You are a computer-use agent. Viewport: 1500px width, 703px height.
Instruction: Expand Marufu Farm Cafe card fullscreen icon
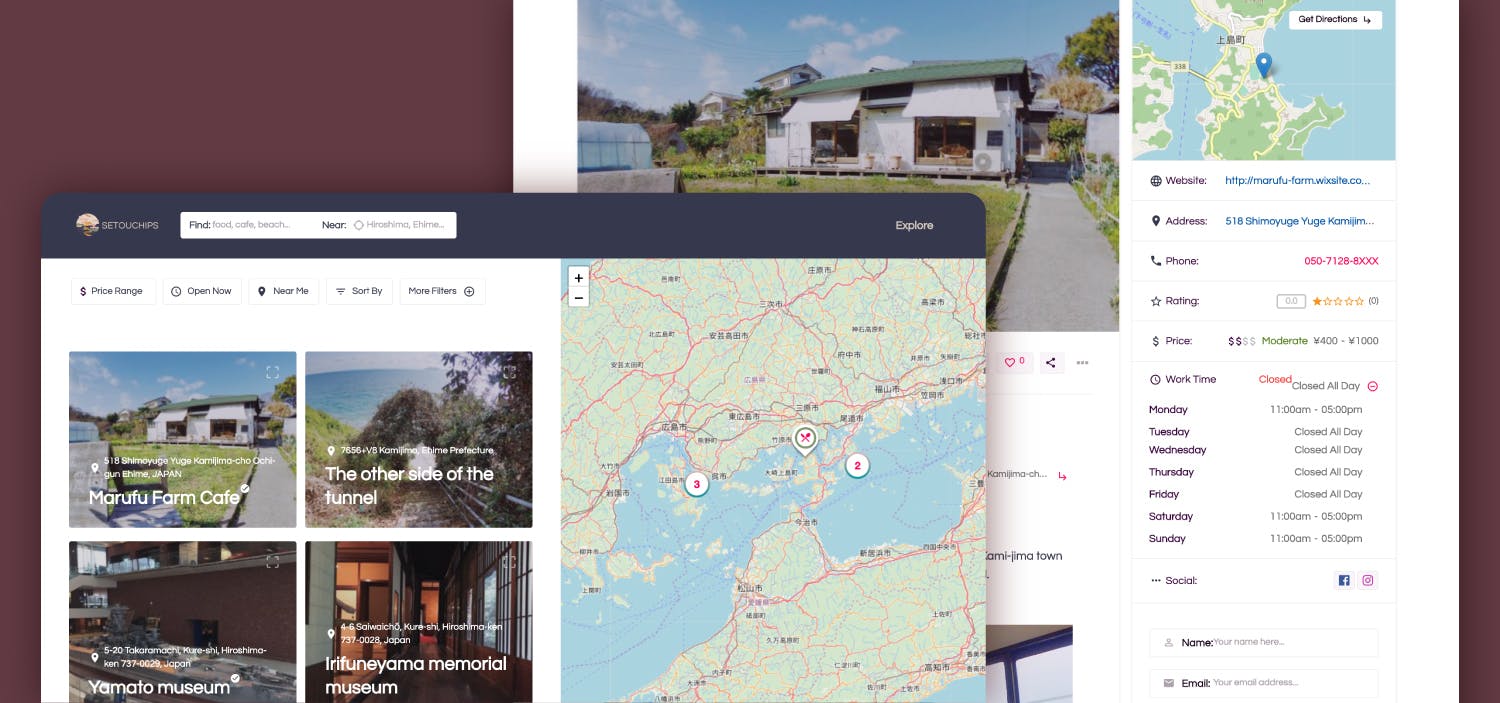tap(272, 372)
